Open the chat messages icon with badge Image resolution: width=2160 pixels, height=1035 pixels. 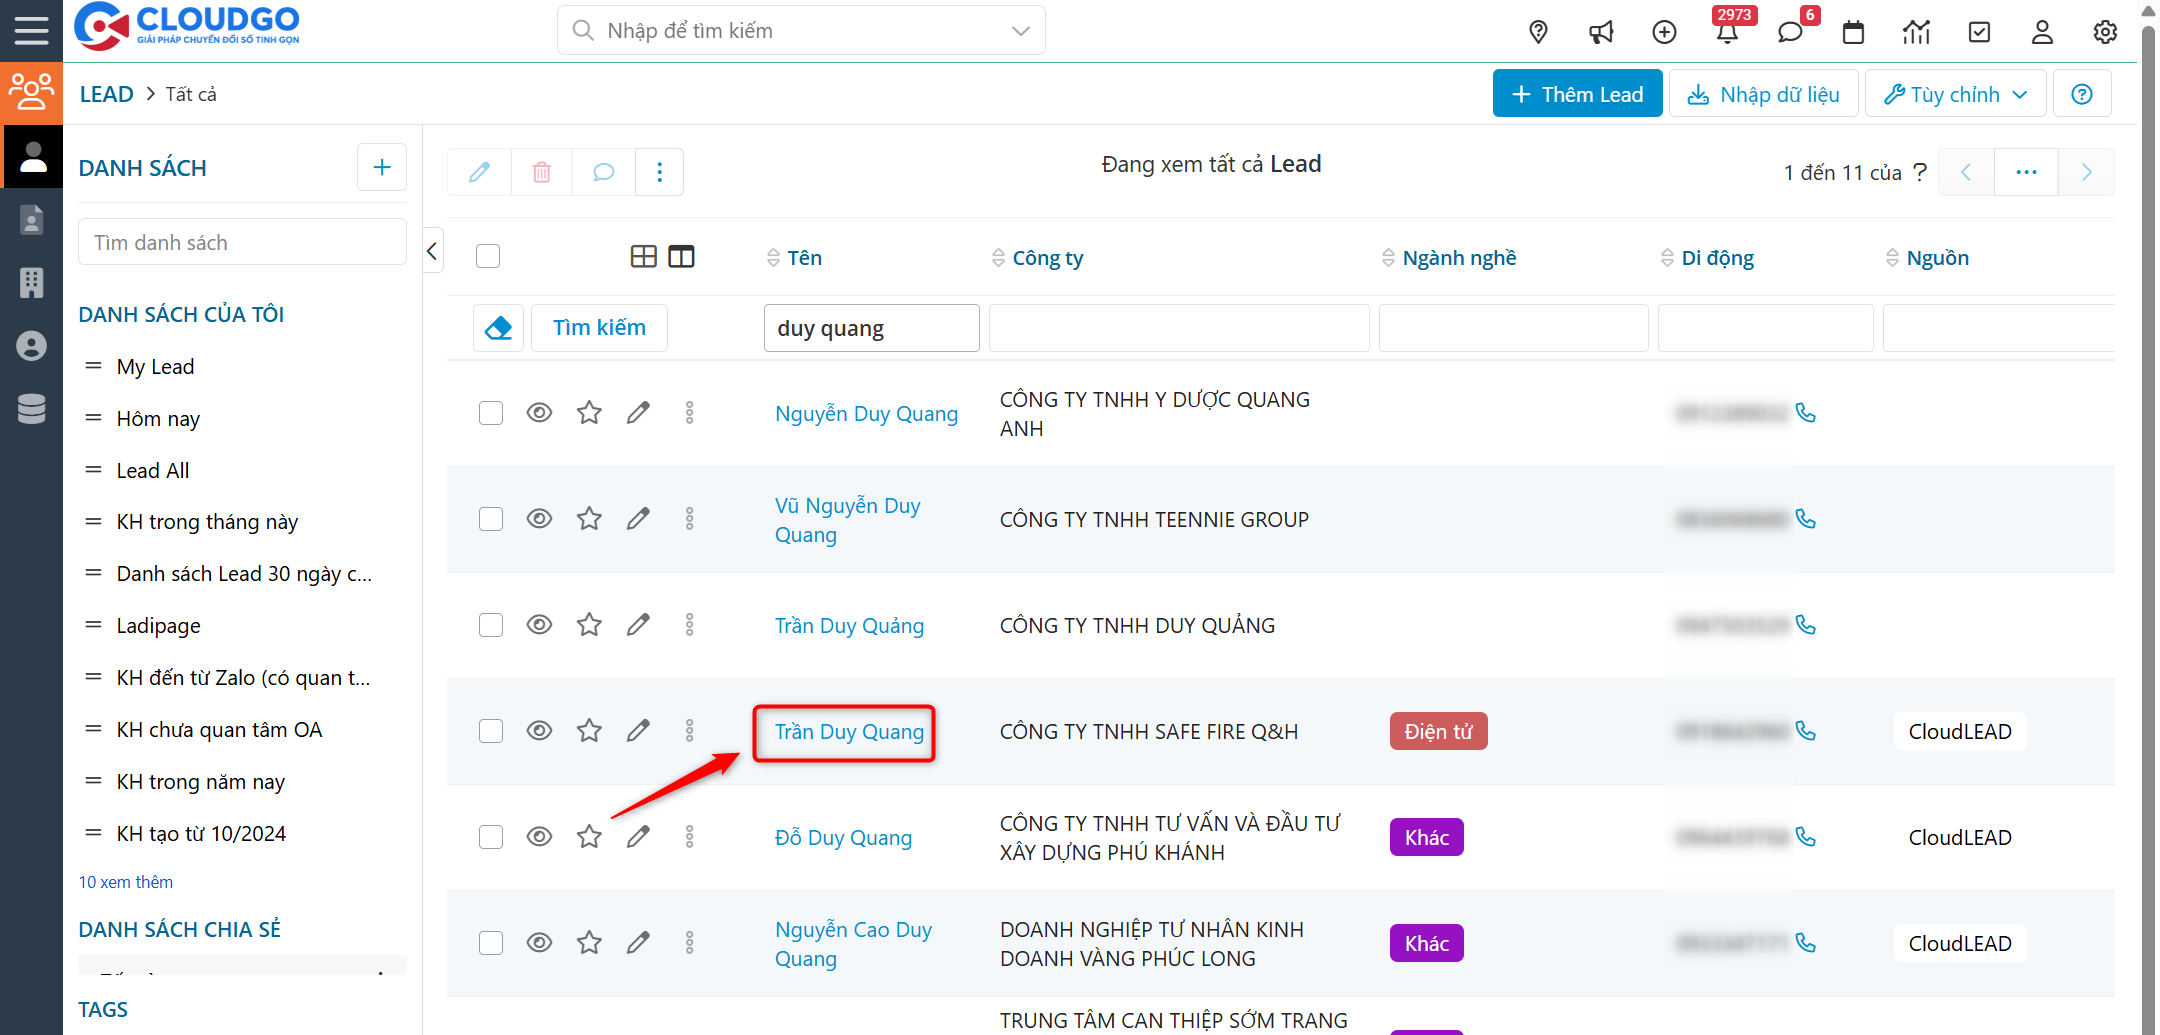[1790, 32]
